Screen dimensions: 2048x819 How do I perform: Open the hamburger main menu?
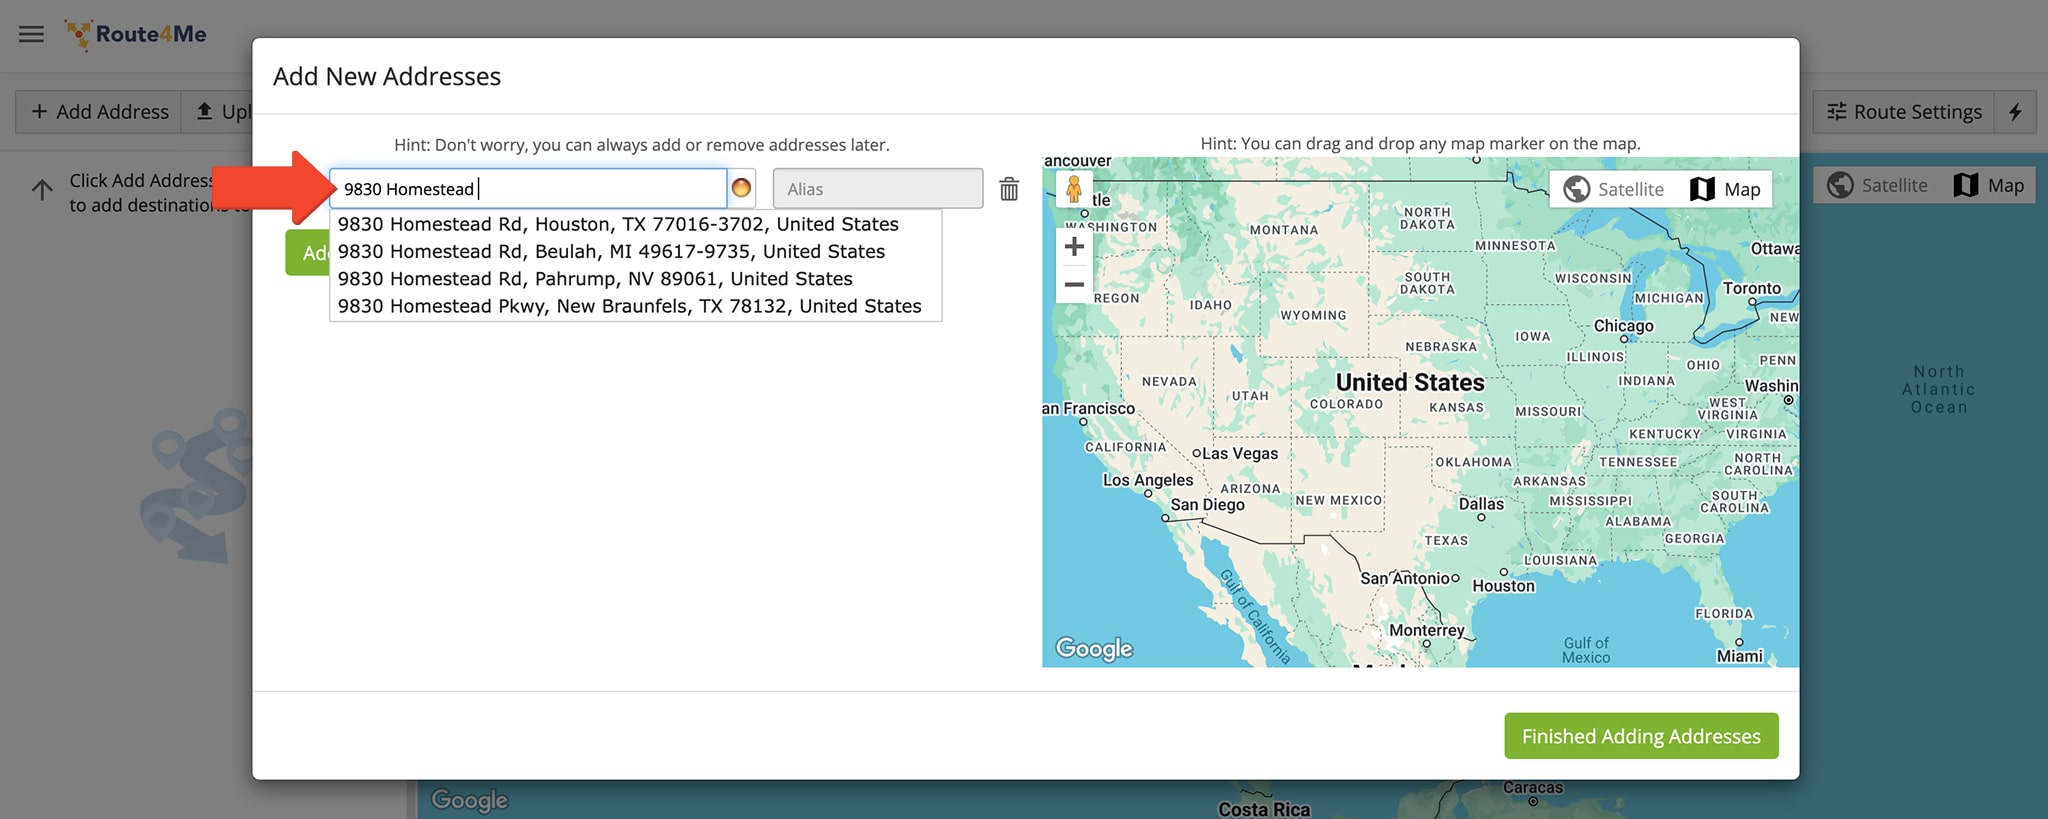click(31, 34)
